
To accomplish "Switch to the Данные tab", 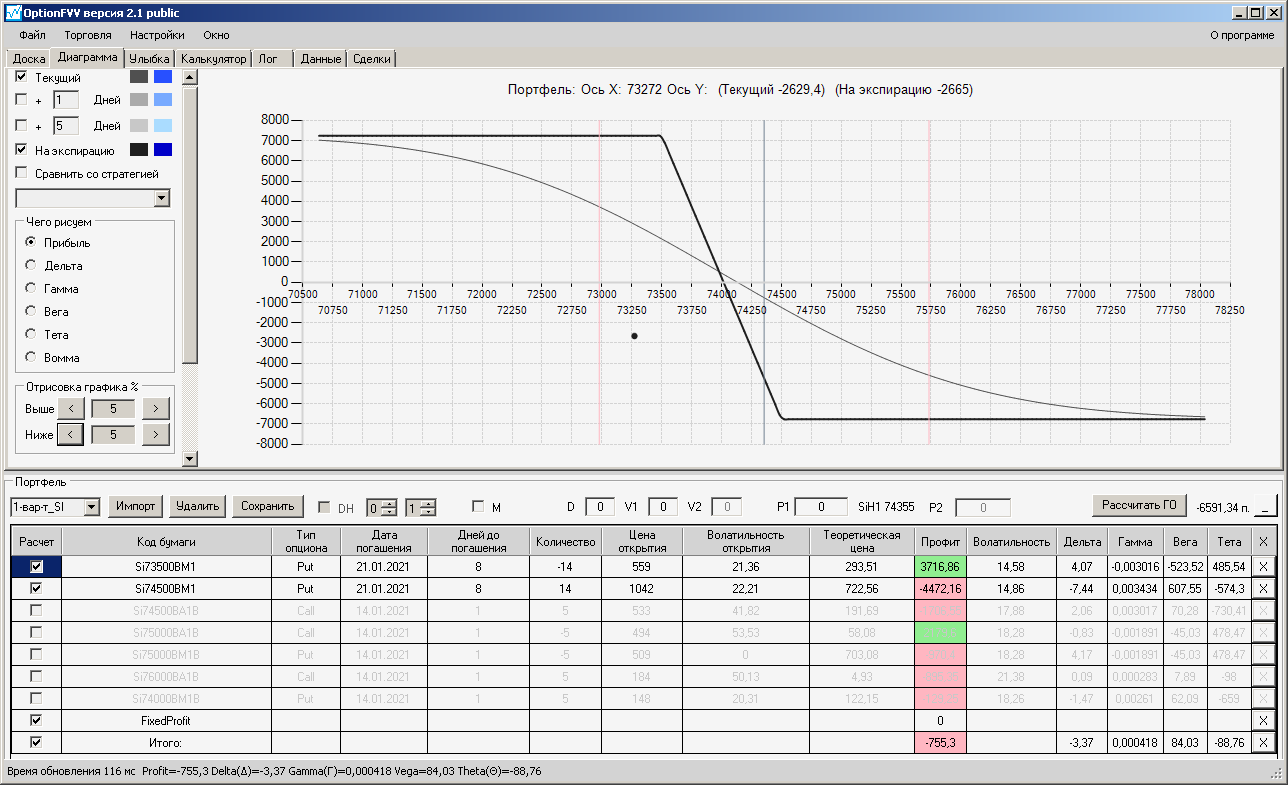I will coord(321,59).
